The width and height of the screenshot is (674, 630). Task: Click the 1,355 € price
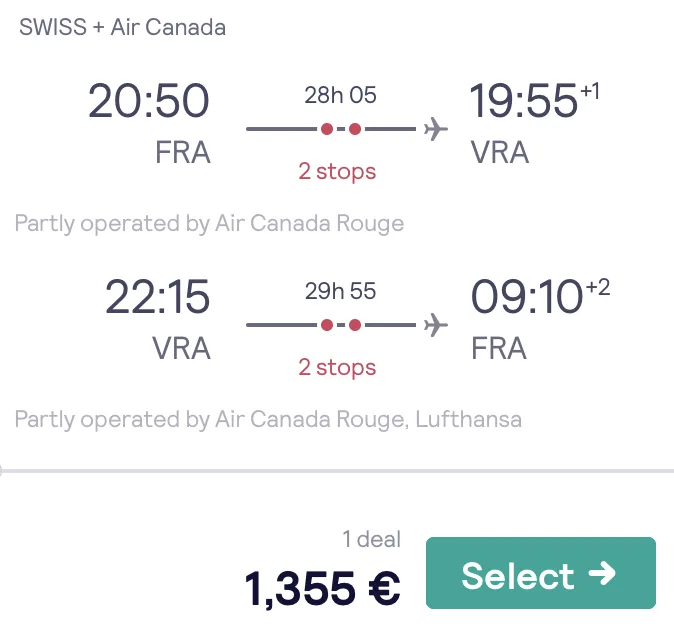click(x=322, y=588)
